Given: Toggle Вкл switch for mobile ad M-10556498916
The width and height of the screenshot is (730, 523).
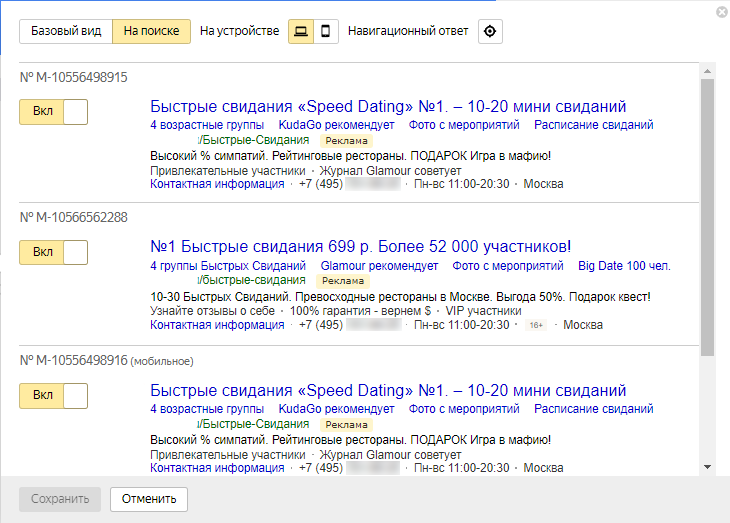Looking at the screenshot, I should (54, 395).
